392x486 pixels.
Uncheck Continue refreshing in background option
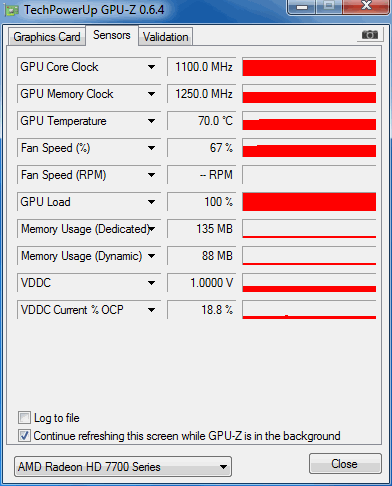click(24, 436)
